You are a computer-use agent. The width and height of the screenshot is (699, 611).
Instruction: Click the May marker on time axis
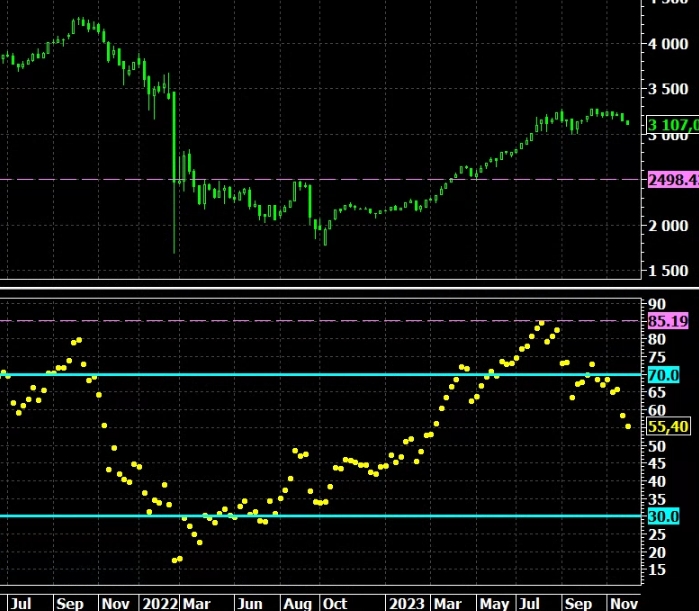pos(494,603)
